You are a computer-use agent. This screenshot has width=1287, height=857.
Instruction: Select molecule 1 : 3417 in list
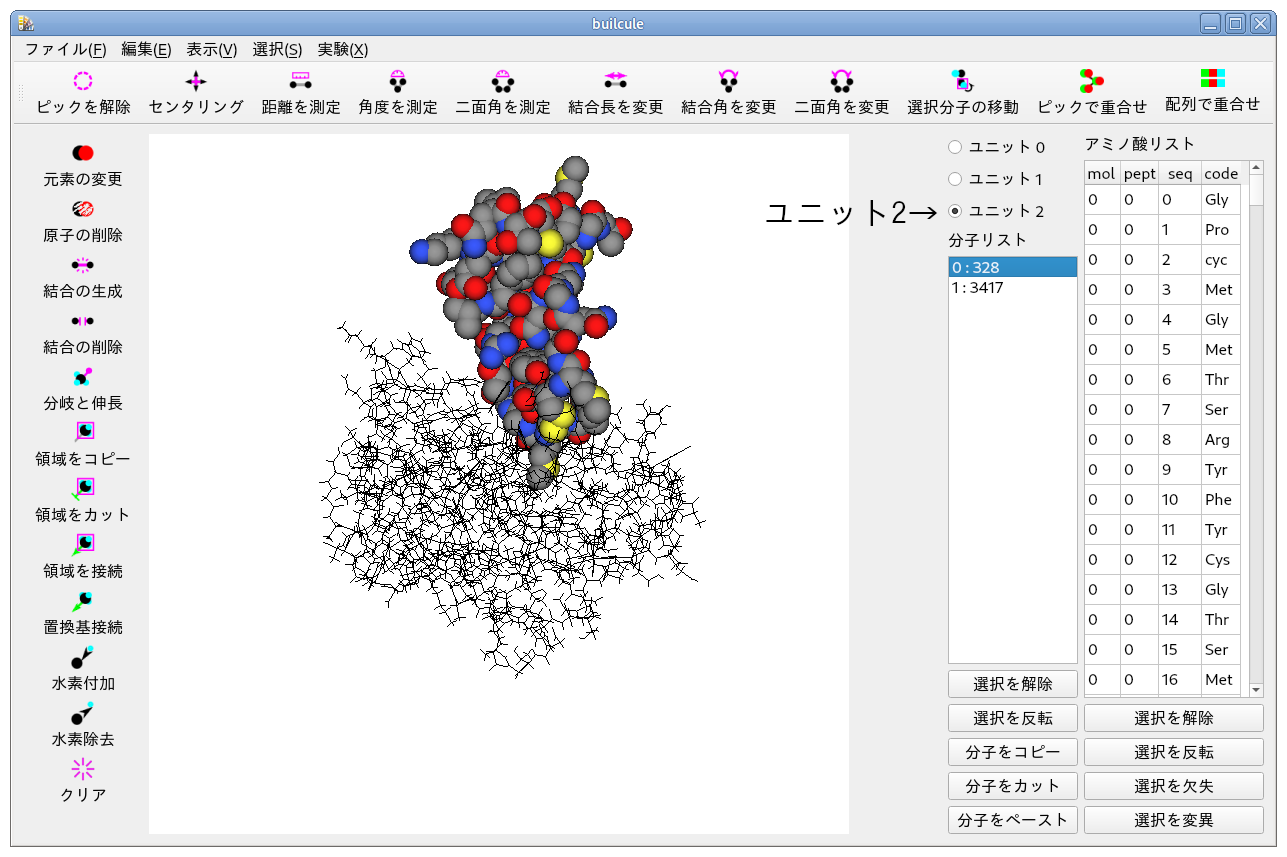click(x=1012, y=288)
